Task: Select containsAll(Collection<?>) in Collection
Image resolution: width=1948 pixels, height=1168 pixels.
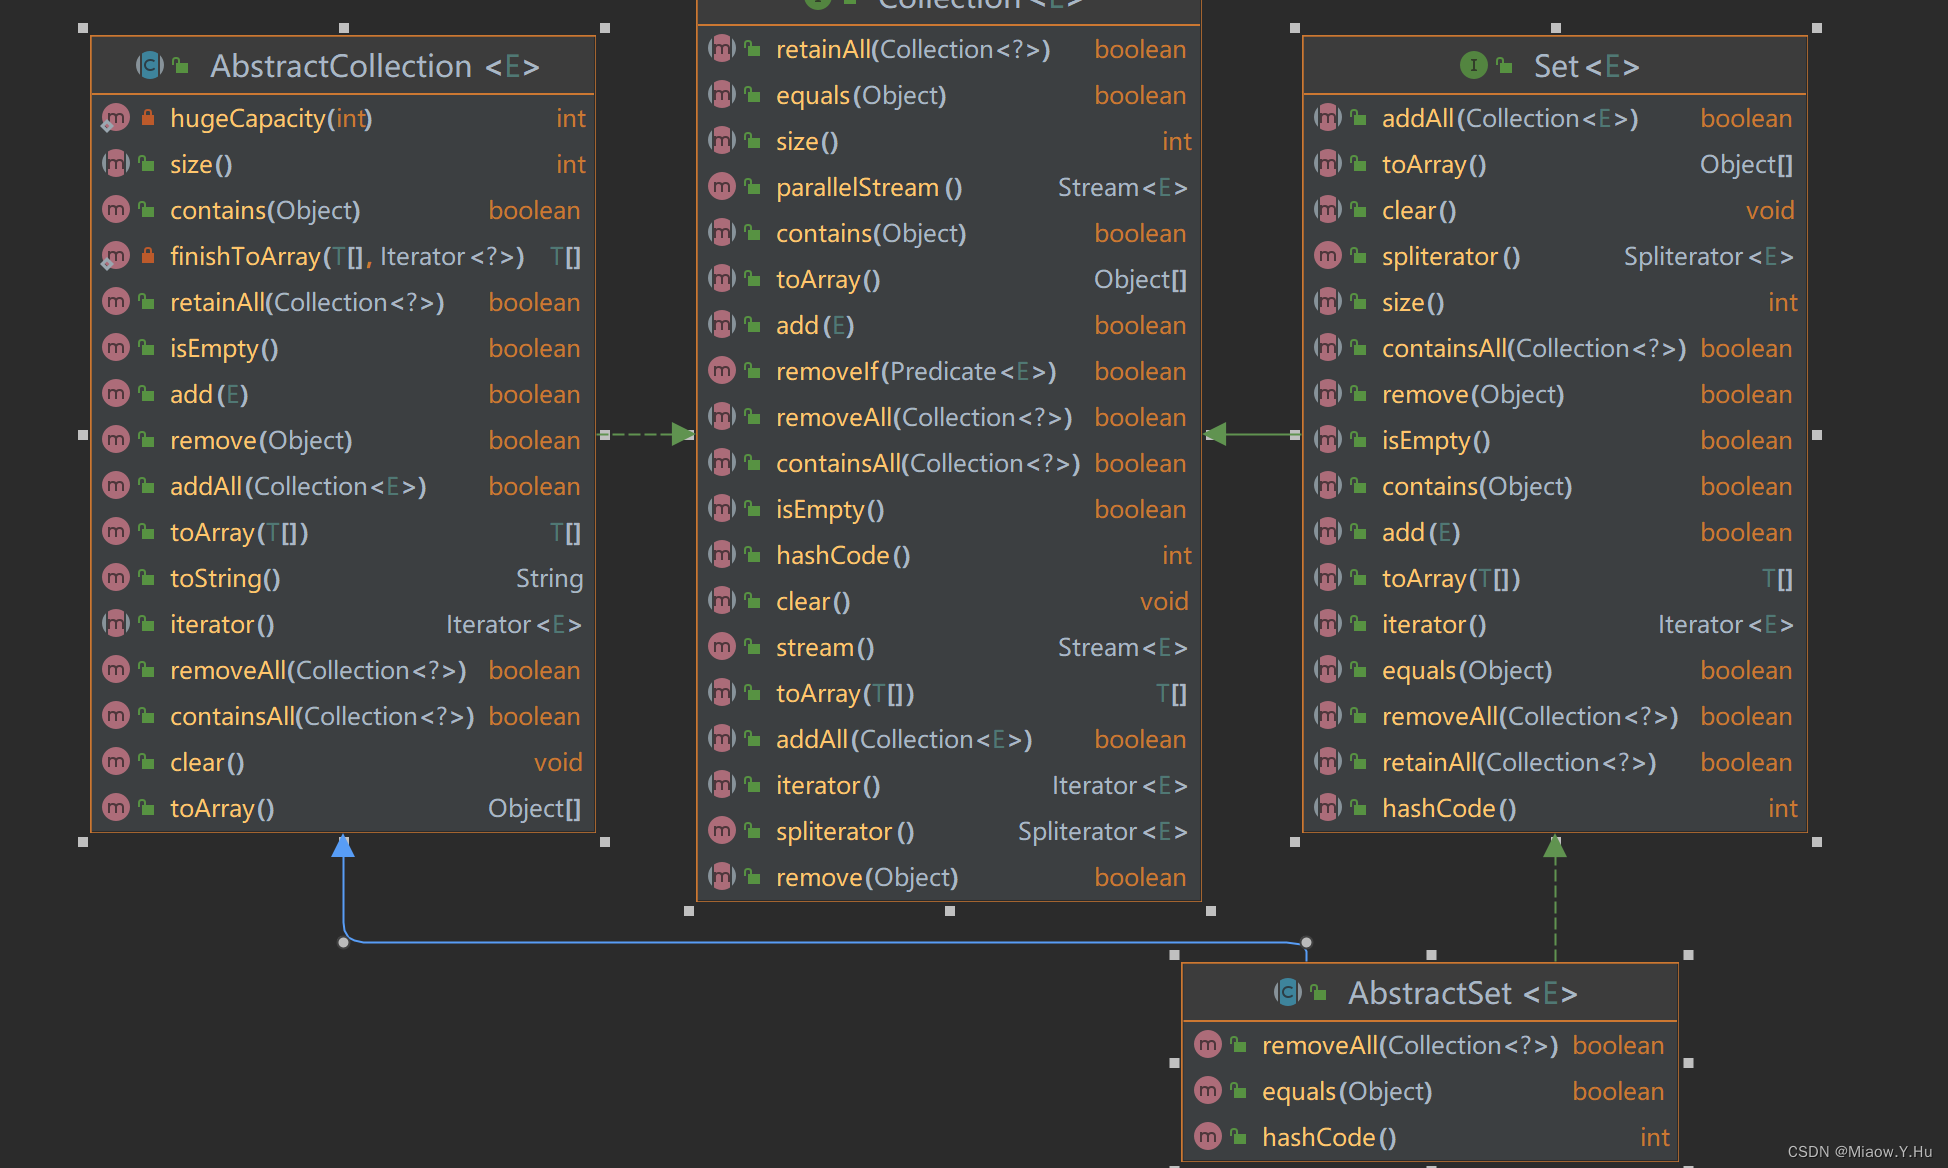Action: tap(928, 463)
